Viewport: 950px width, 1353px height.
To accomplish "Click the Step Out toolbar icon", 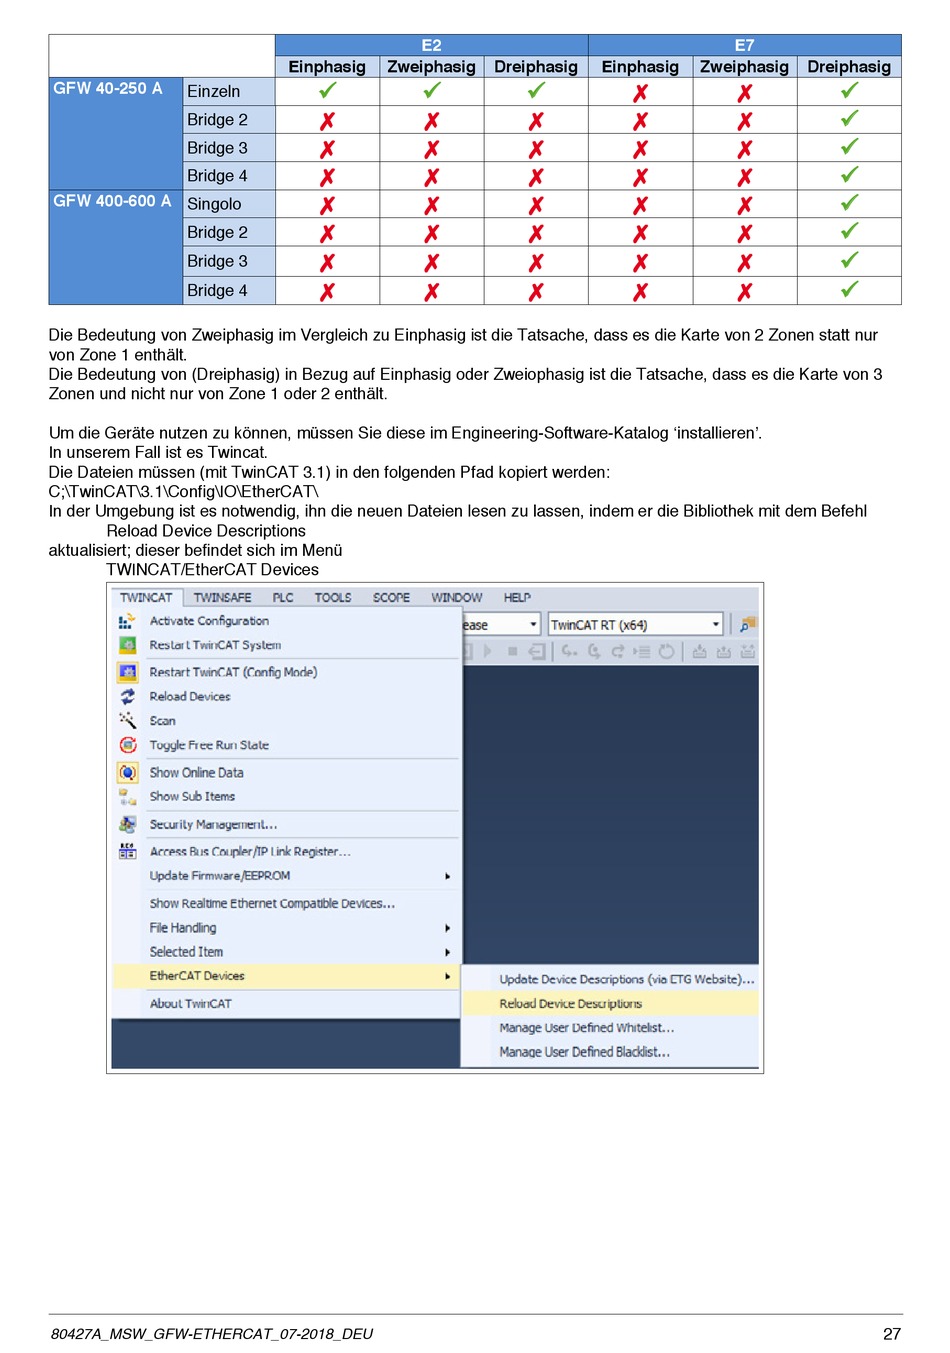I will (x=618, y=651).
